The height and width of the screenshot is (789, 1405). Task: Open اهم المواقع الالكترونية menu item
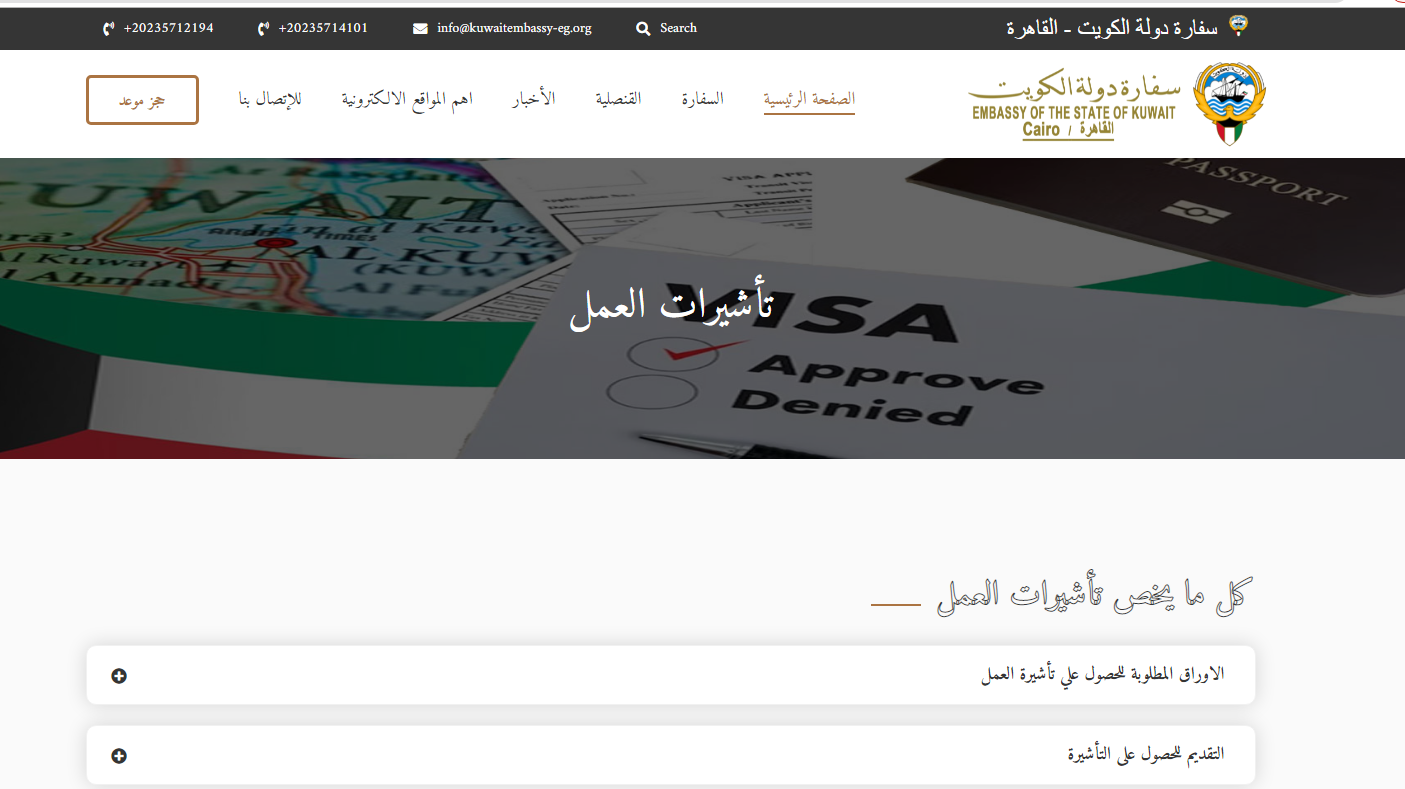(x=407, y=99)
